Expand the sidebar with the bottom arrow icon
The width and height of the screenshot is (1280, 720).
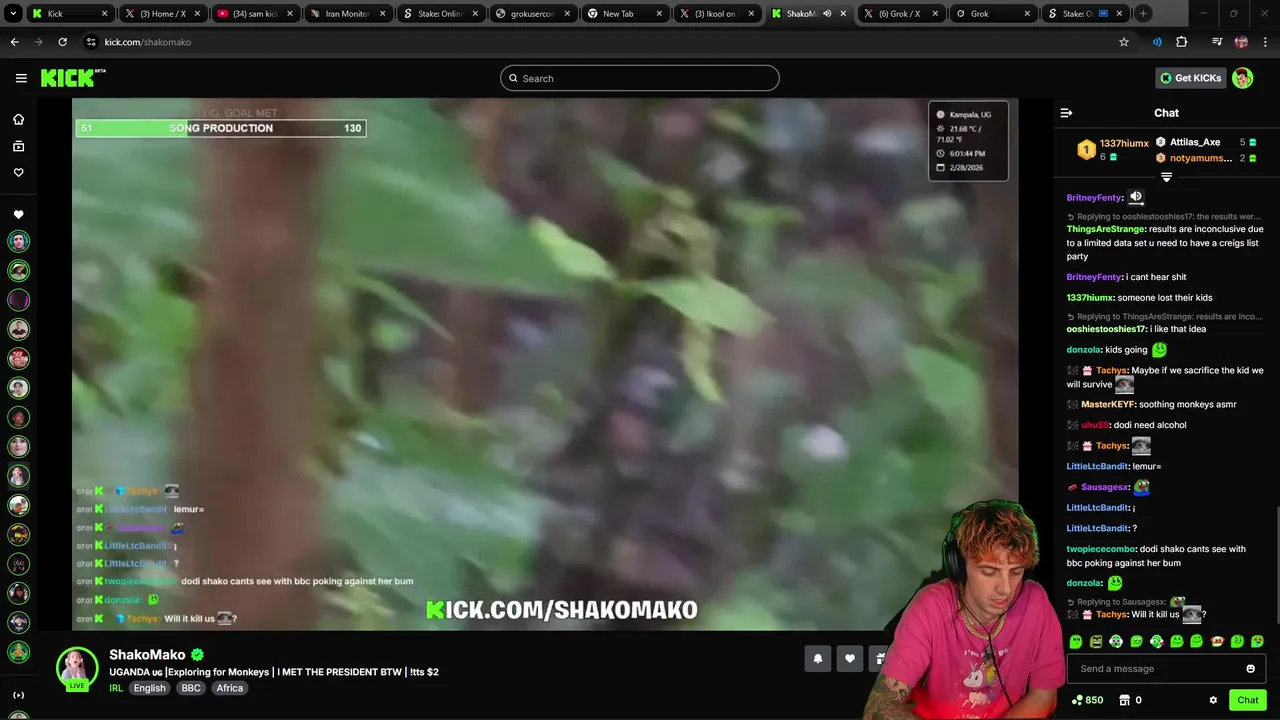pyautogui.click(x=18, y=695)
